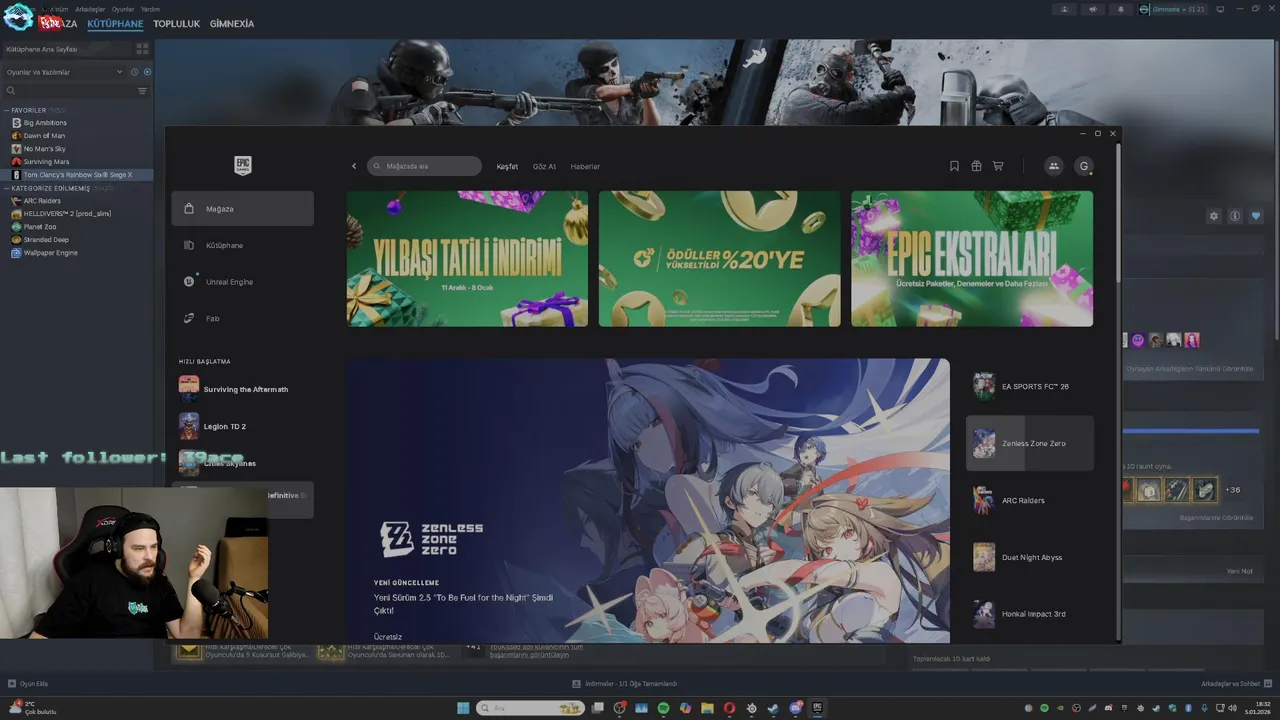Focus the Mağazada ara search field
The height and width of the screenshot is (720, 1280).
coord(424,166)
